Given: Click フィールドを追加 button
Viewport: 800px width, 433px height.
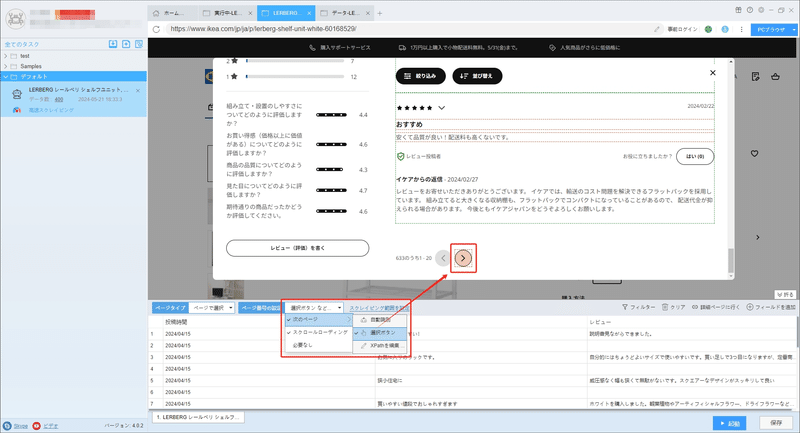Looking at the screenshot, I should pyautogui.click(x=771, y=307).
